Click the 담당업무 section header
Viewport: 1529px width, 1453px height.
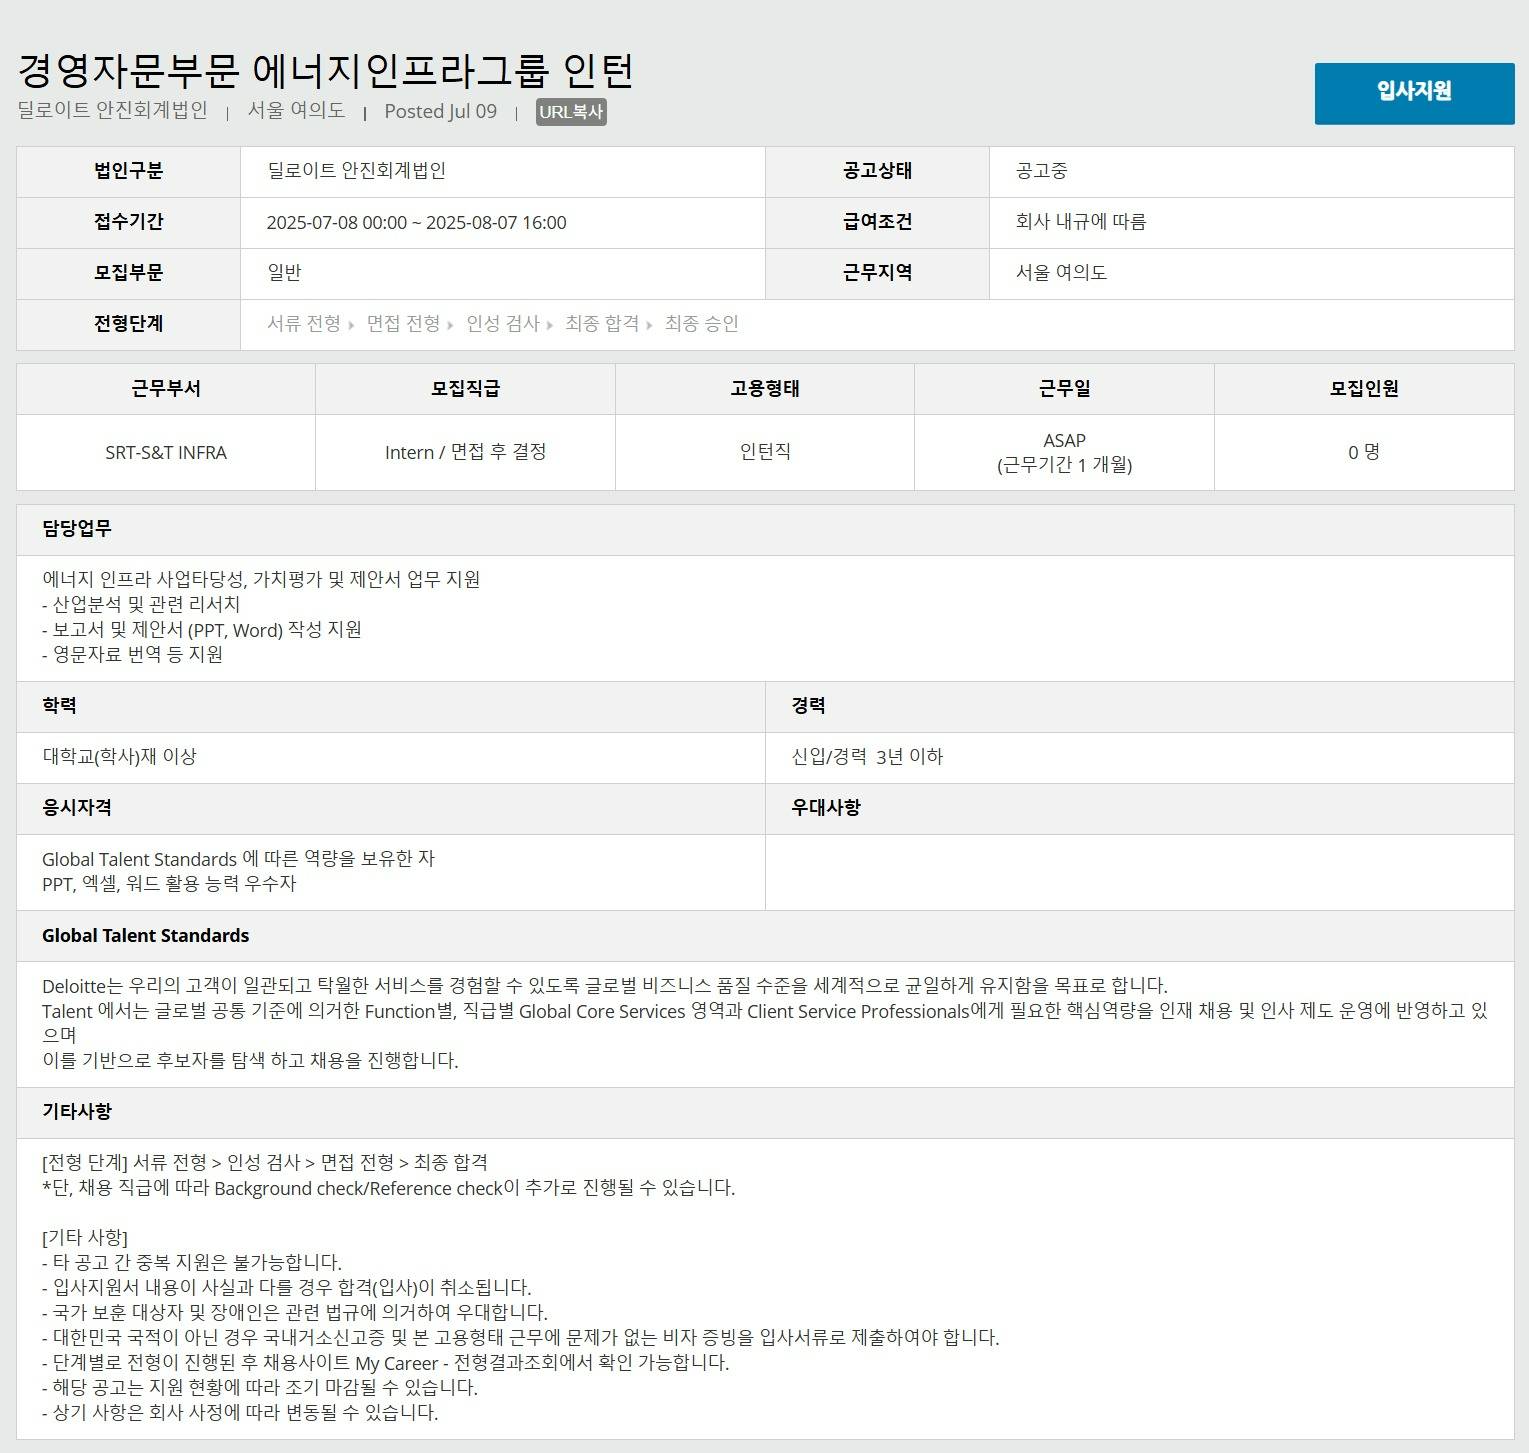(765, 530)
